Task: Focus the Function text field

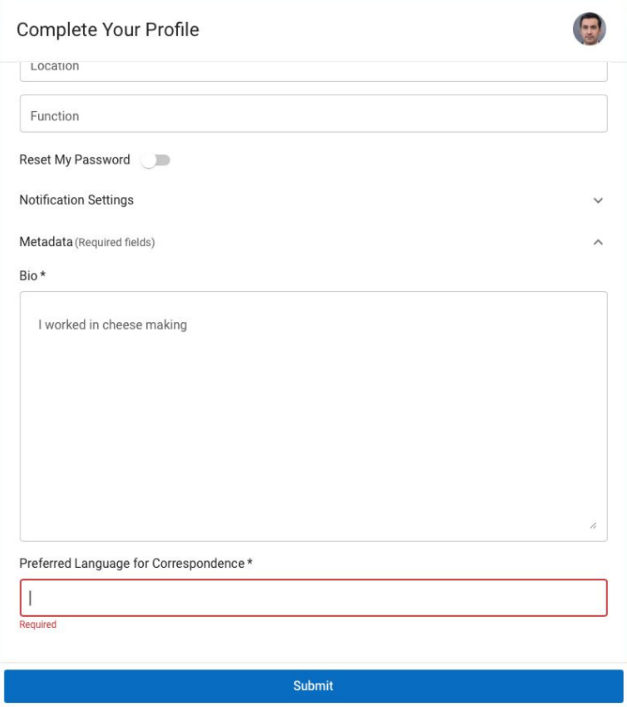Action: pyautogui.click(x=313, y=115)
